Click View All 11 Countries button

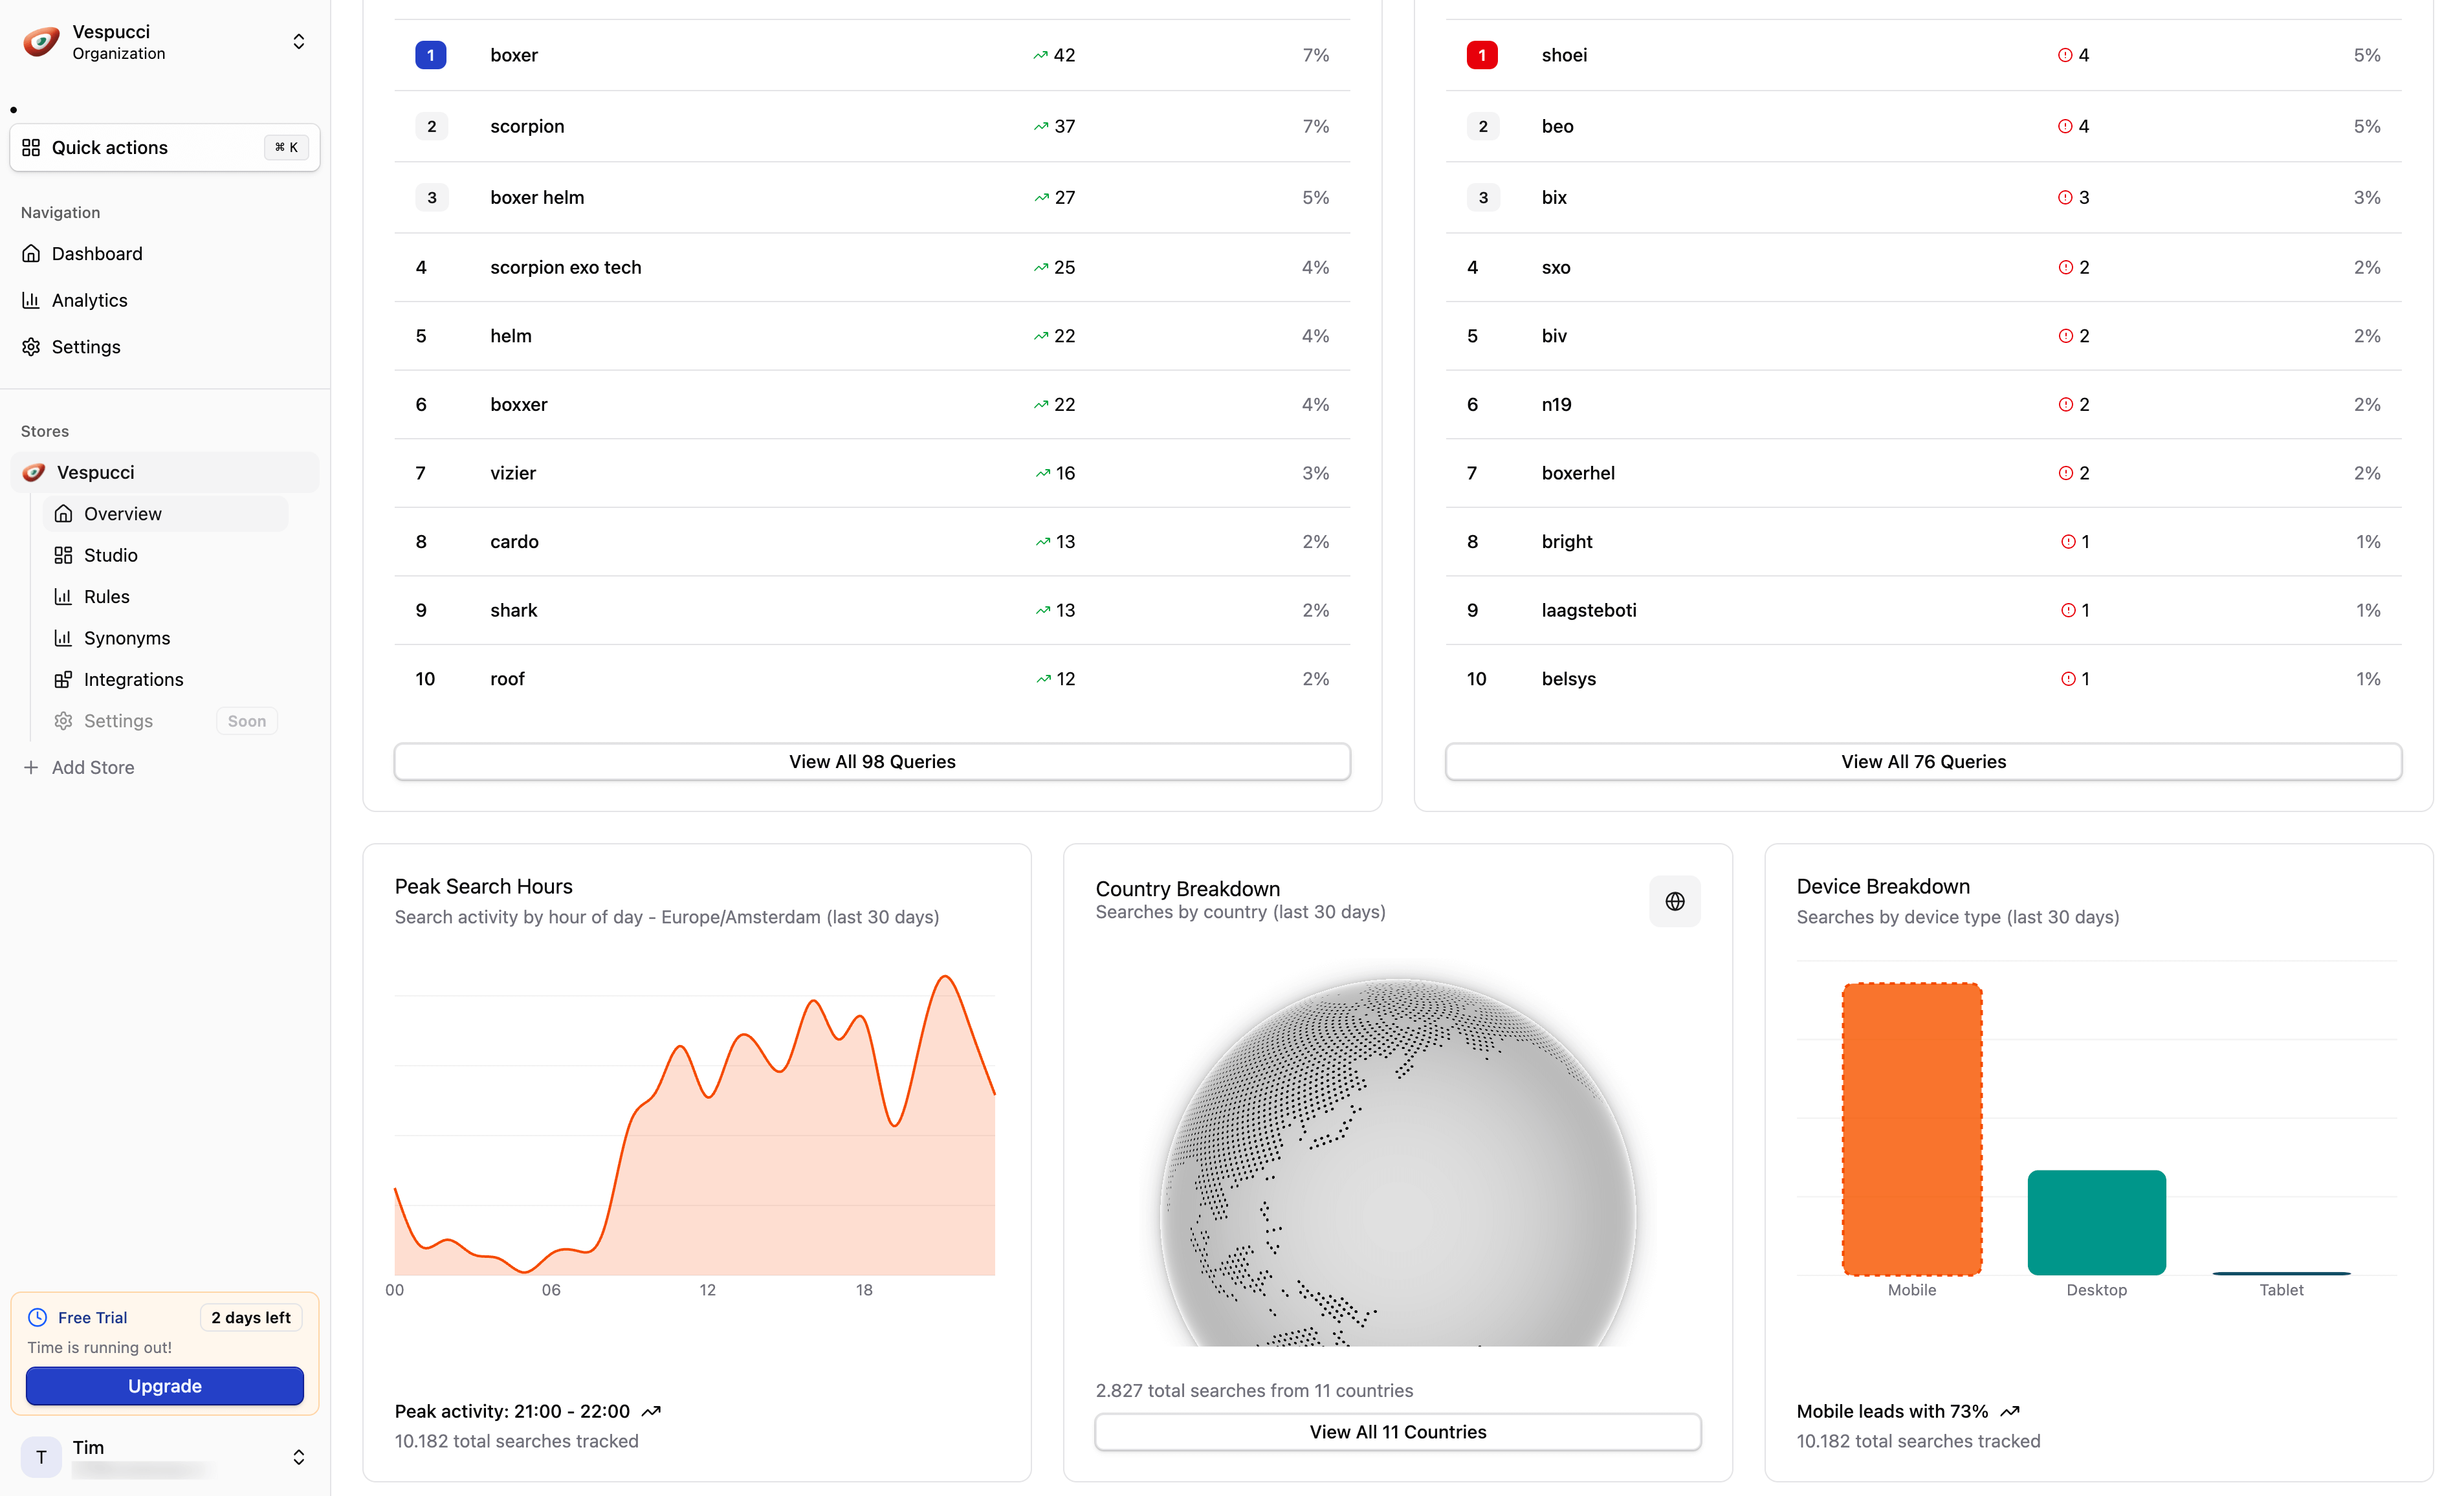pos(1397,1432)
